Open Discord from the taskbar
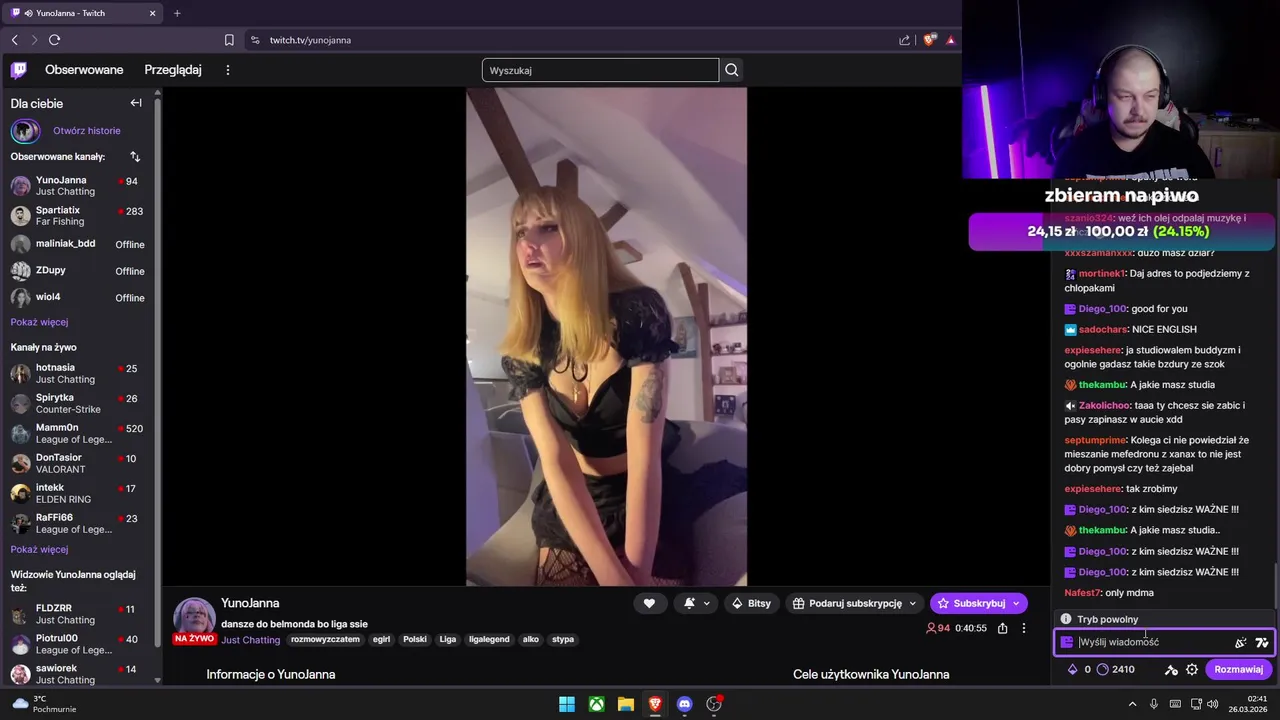 point(684,704)
